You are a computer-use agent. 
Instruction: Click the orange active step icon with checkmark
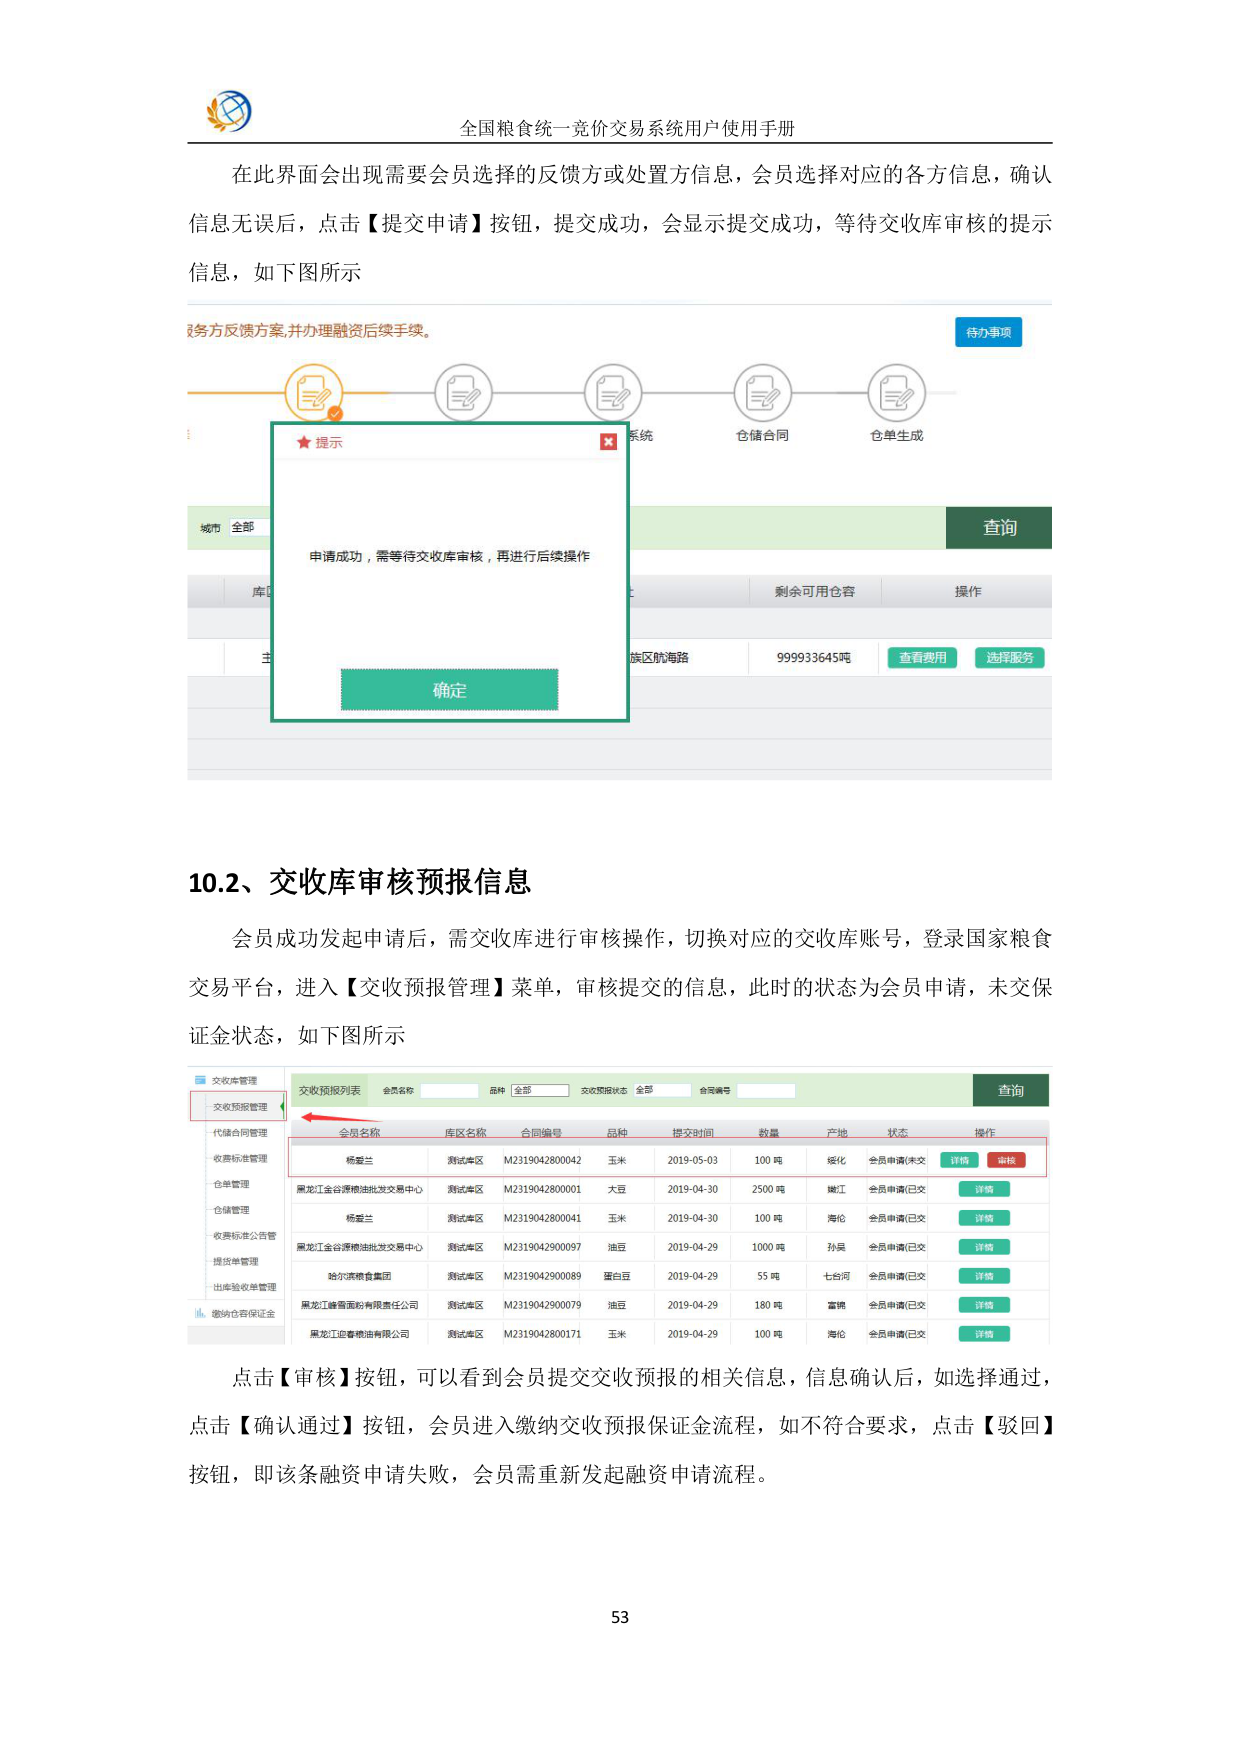pyautogui.click(x=314, y=393)
